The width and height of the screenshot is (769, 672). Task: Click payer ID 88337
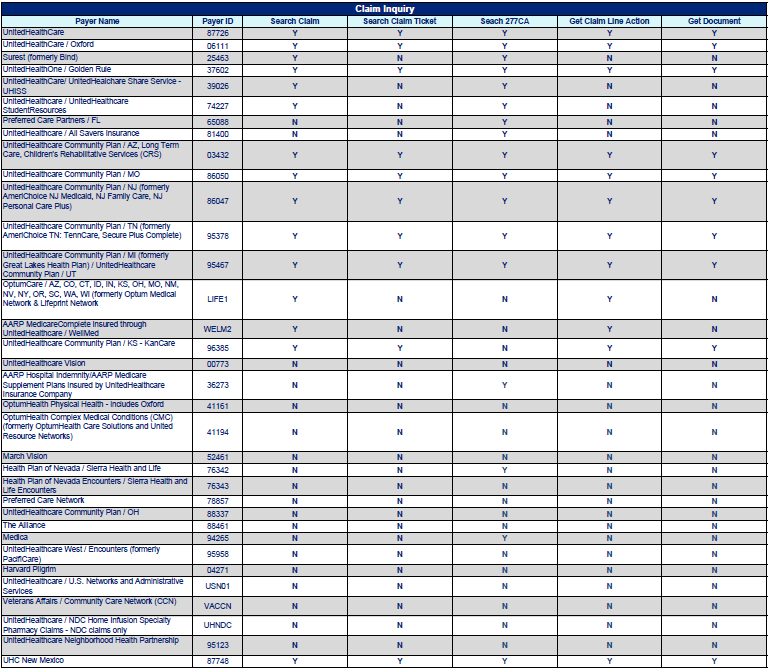tap(218, 514)
